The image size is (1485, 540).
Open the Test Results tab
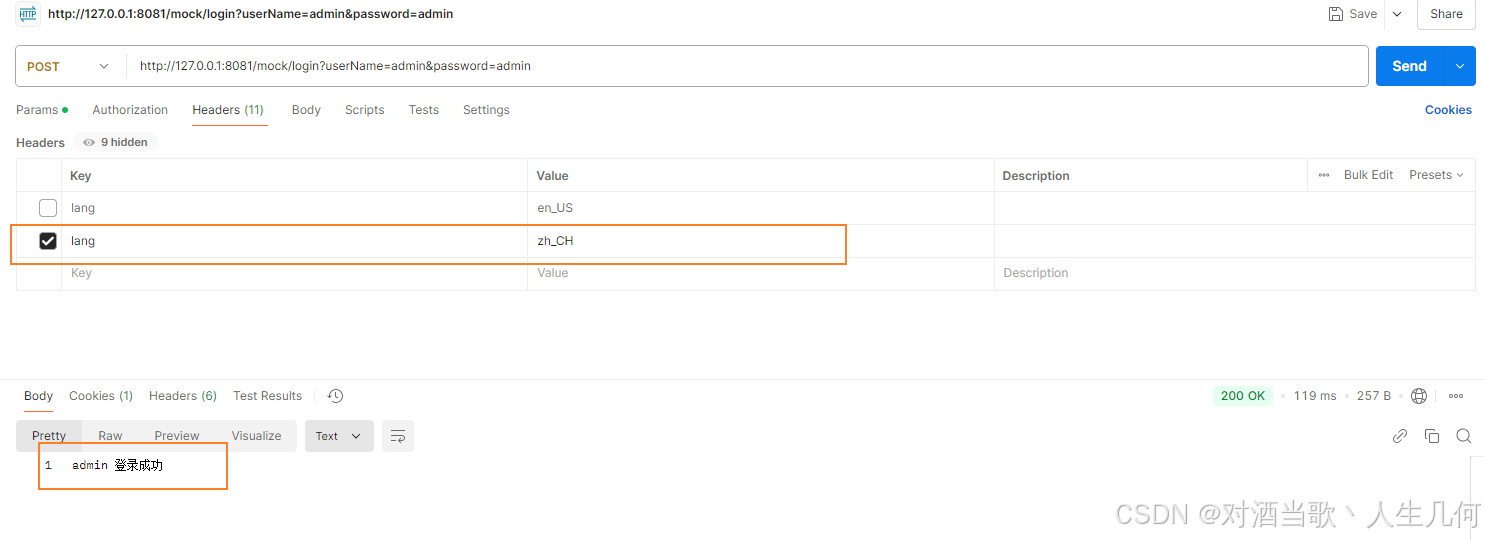click(267, 396)
